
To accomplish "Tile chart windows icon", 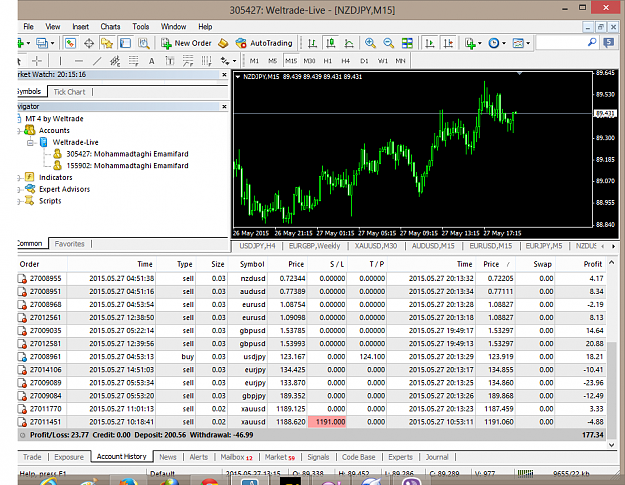I will click(407, 43).
